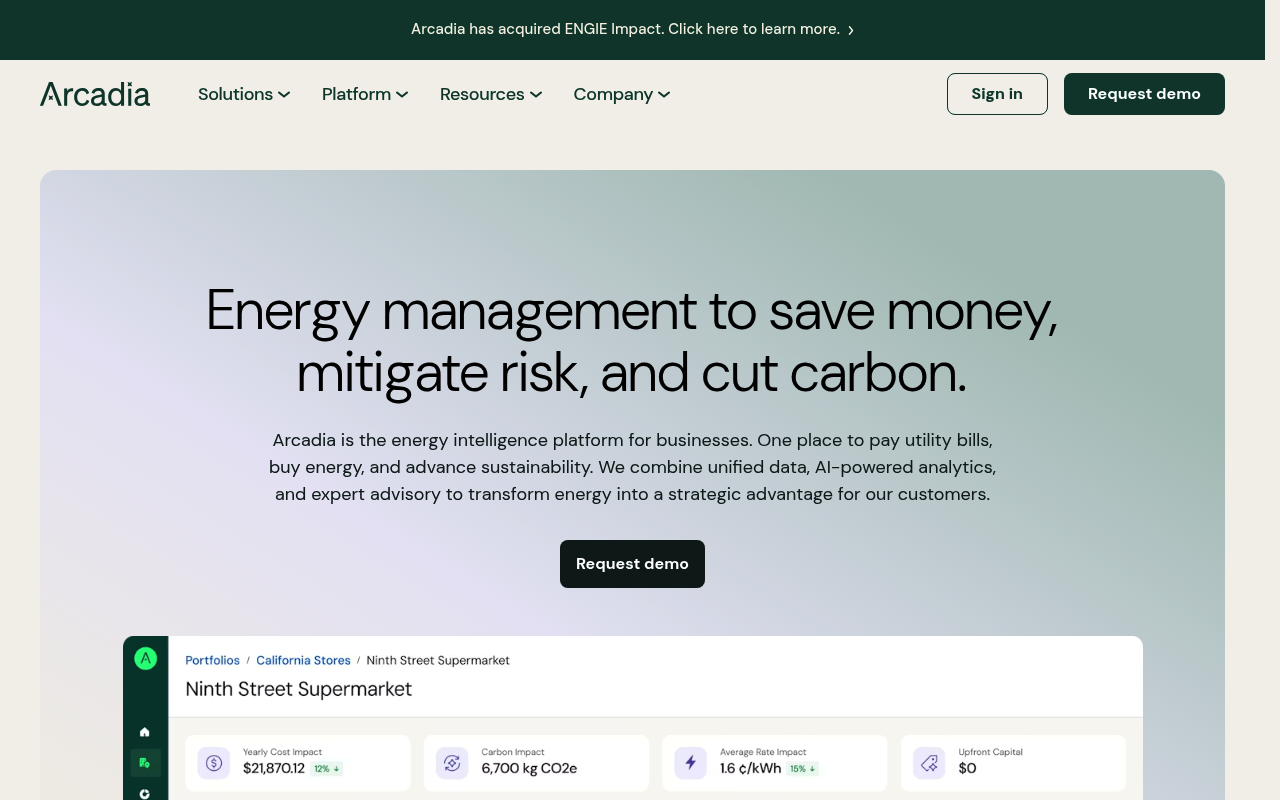This screenshot has width=1280, height=800.
Task: Click the tag icon on Upfront Capital card
Action: (929, 764)
